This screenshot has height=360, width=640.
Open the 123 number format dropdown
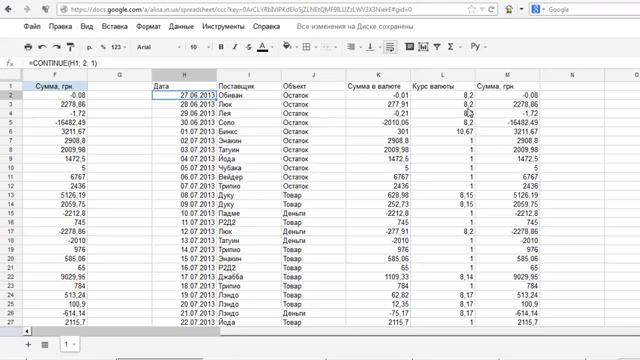click(x=118, y=47)
